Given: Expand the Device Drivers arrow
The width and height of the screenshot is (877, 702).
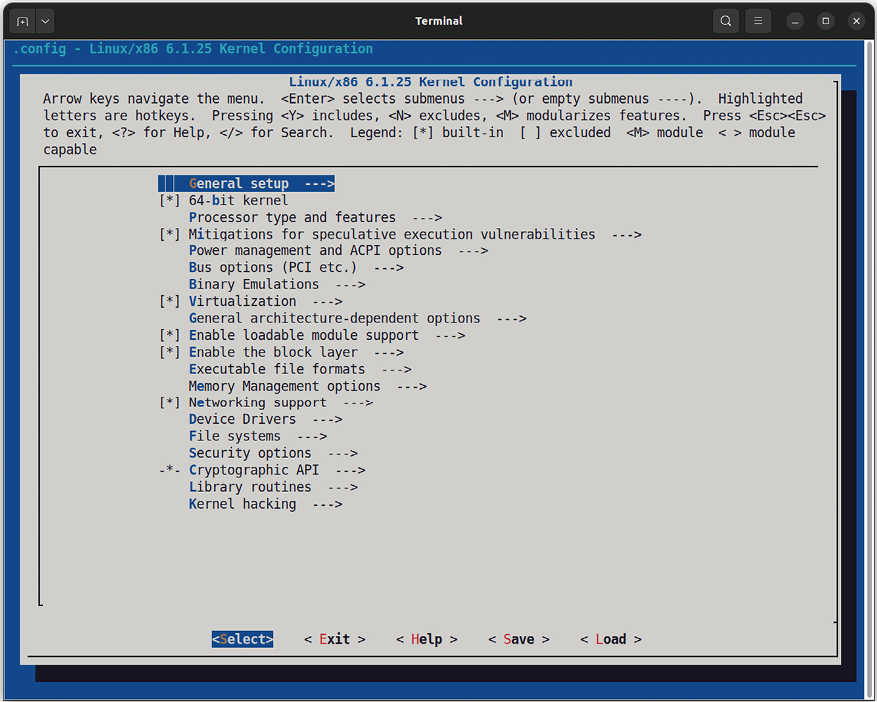Looking at the screenshot, I should pyautogui.click(x=328, y=419).
